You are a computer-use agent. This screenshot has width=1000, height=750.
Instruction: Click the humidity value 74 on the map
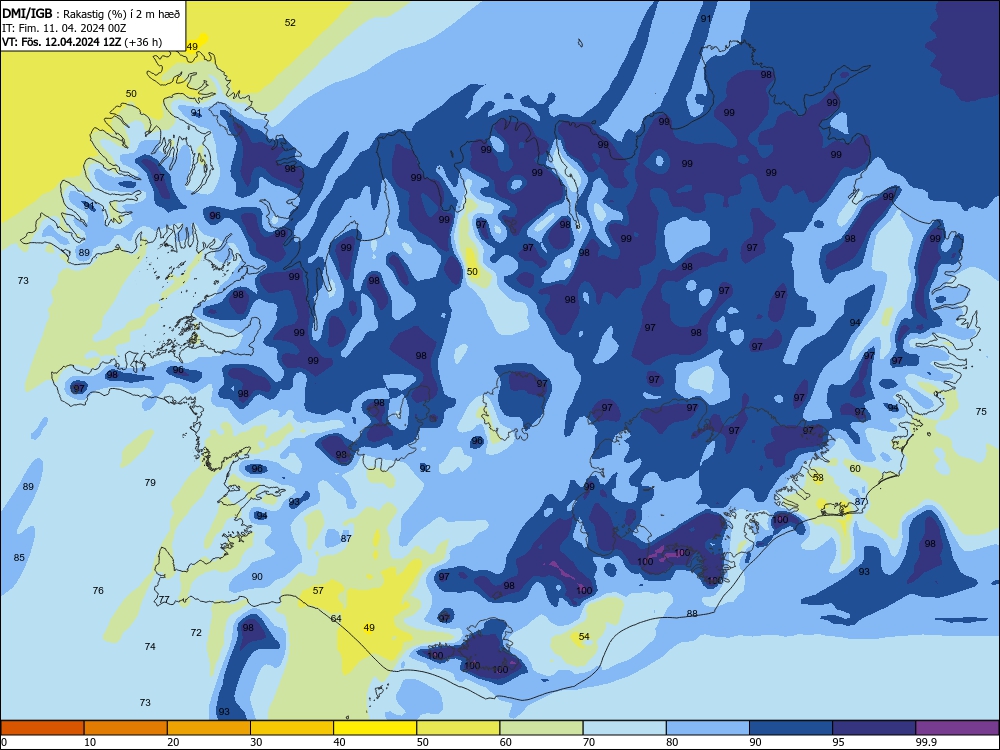(150, 647)
